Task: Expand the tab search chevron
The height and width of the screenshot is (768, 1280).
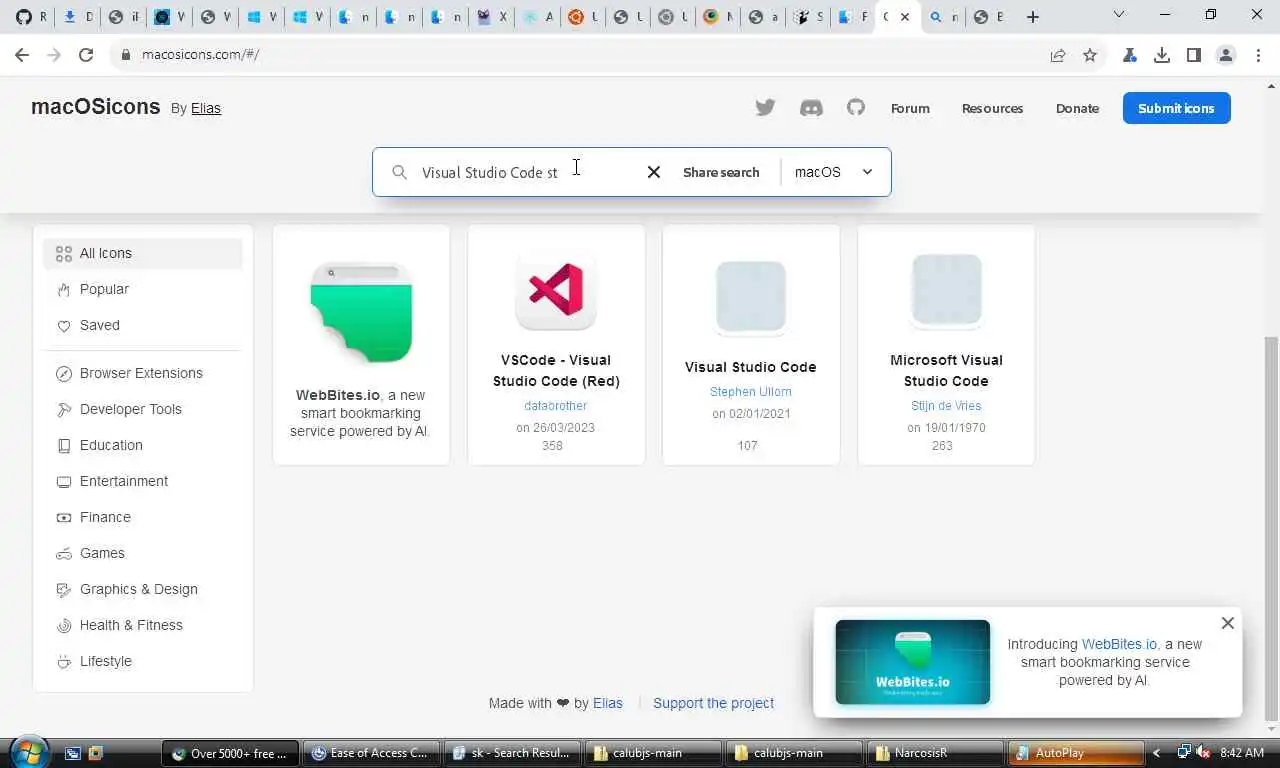Action: (1119, 15)
